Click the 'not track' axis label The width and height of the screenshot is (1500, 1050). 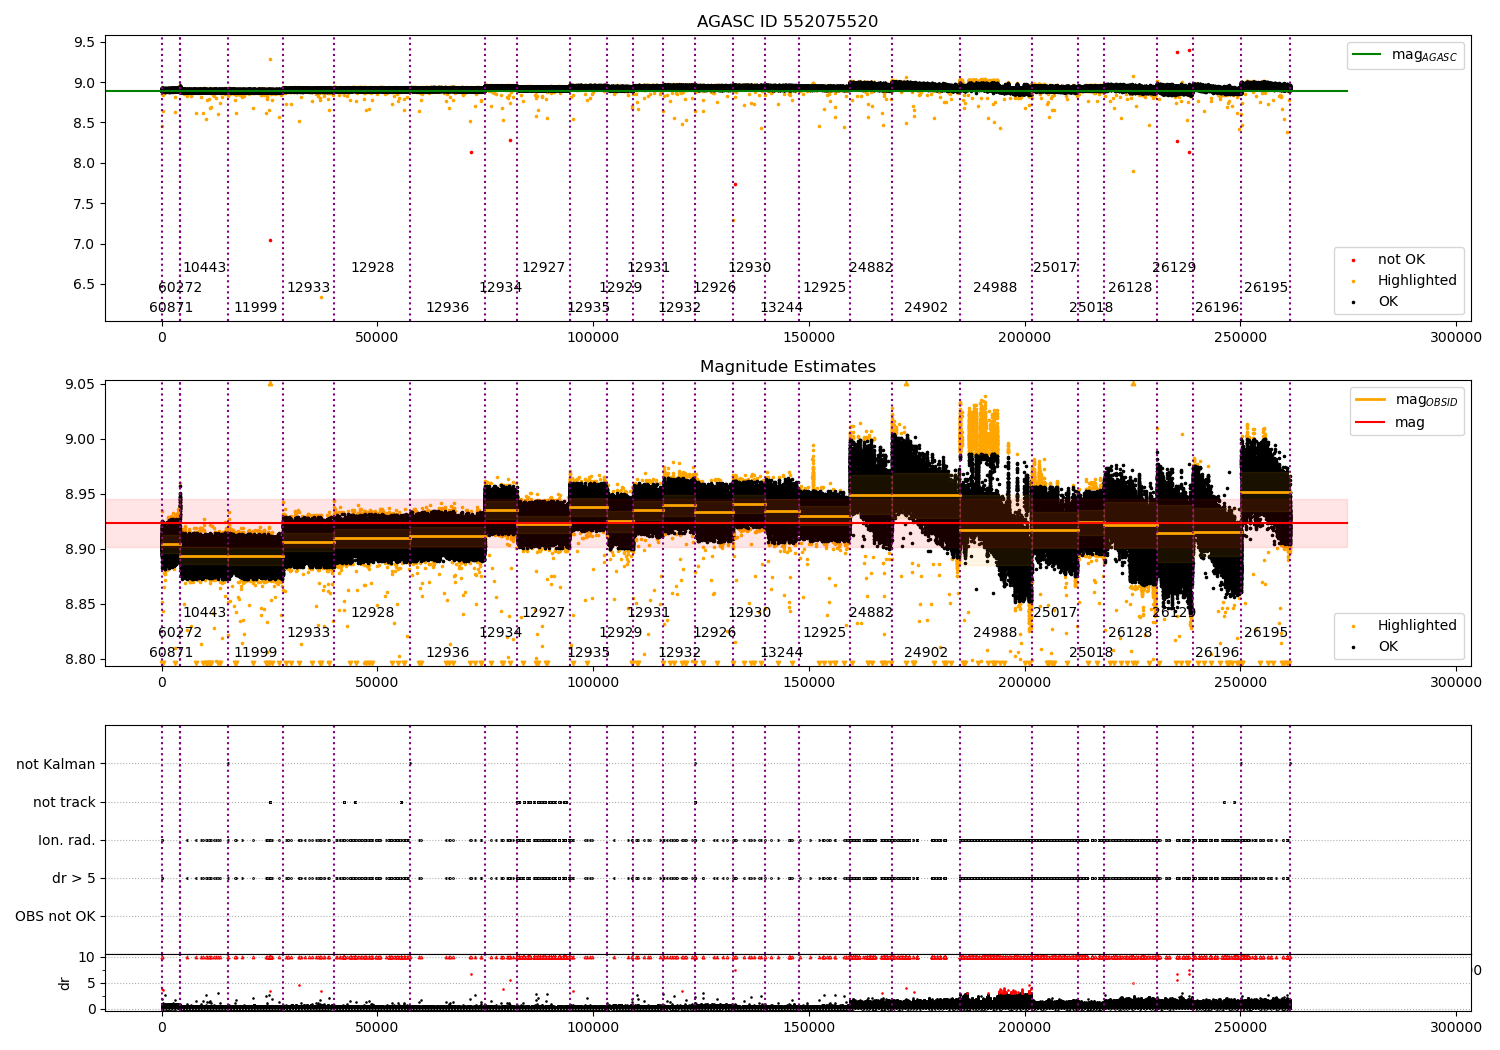point(64,802)
